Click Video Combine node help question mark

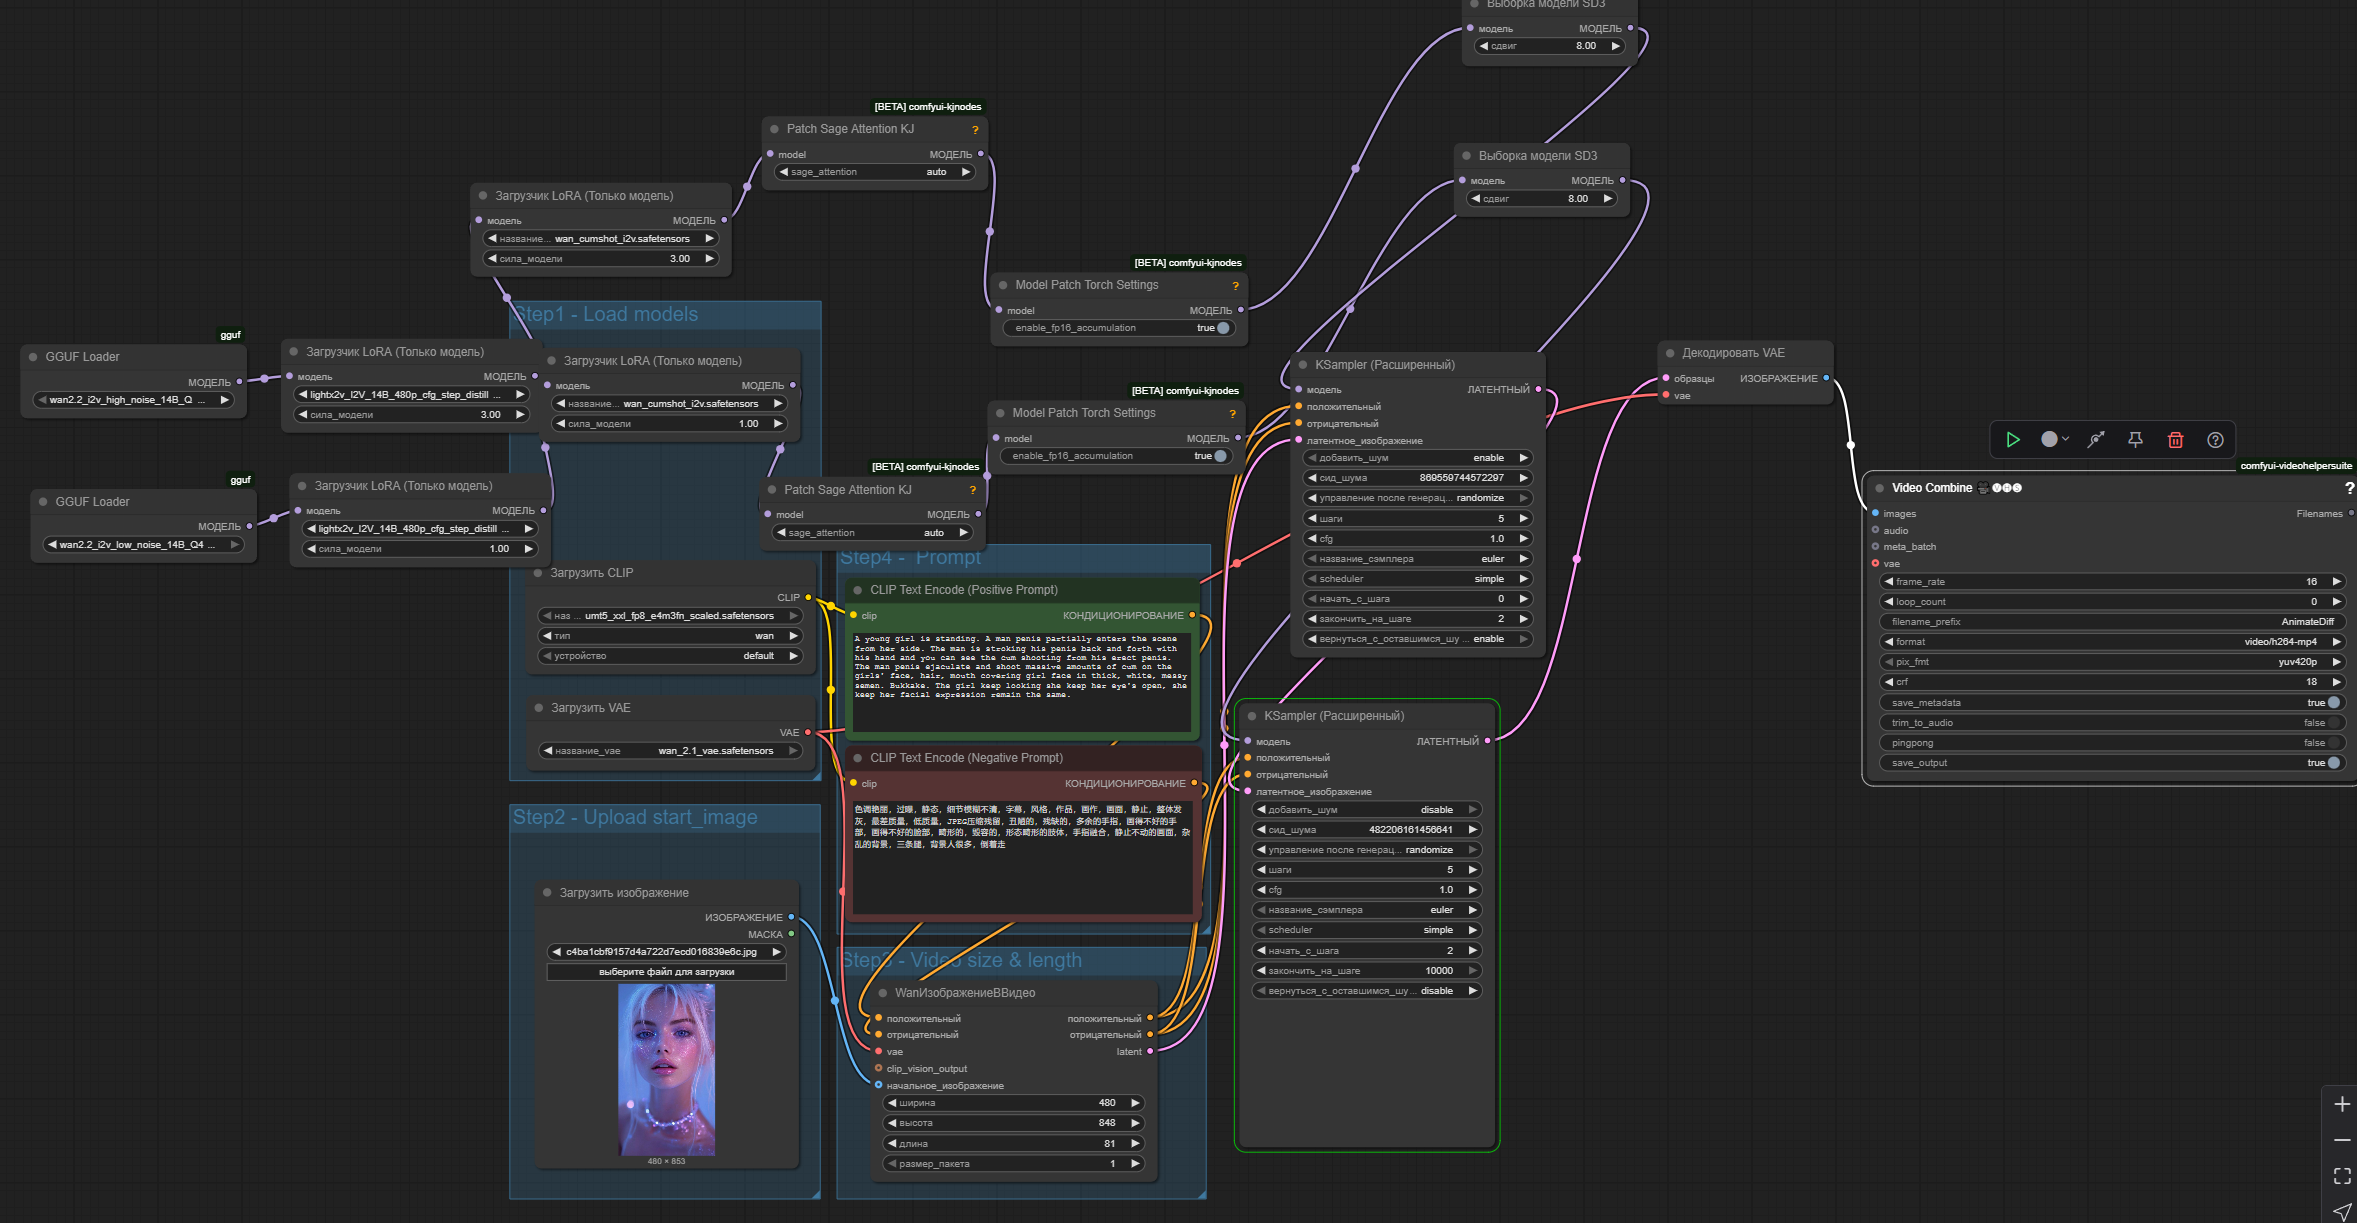point(2348,488)
